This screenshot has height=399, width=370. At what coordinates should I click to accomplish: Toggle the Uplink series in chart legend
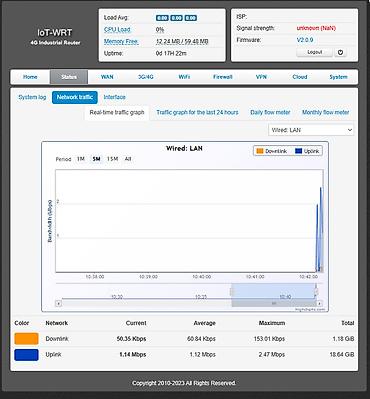[307, 151]
